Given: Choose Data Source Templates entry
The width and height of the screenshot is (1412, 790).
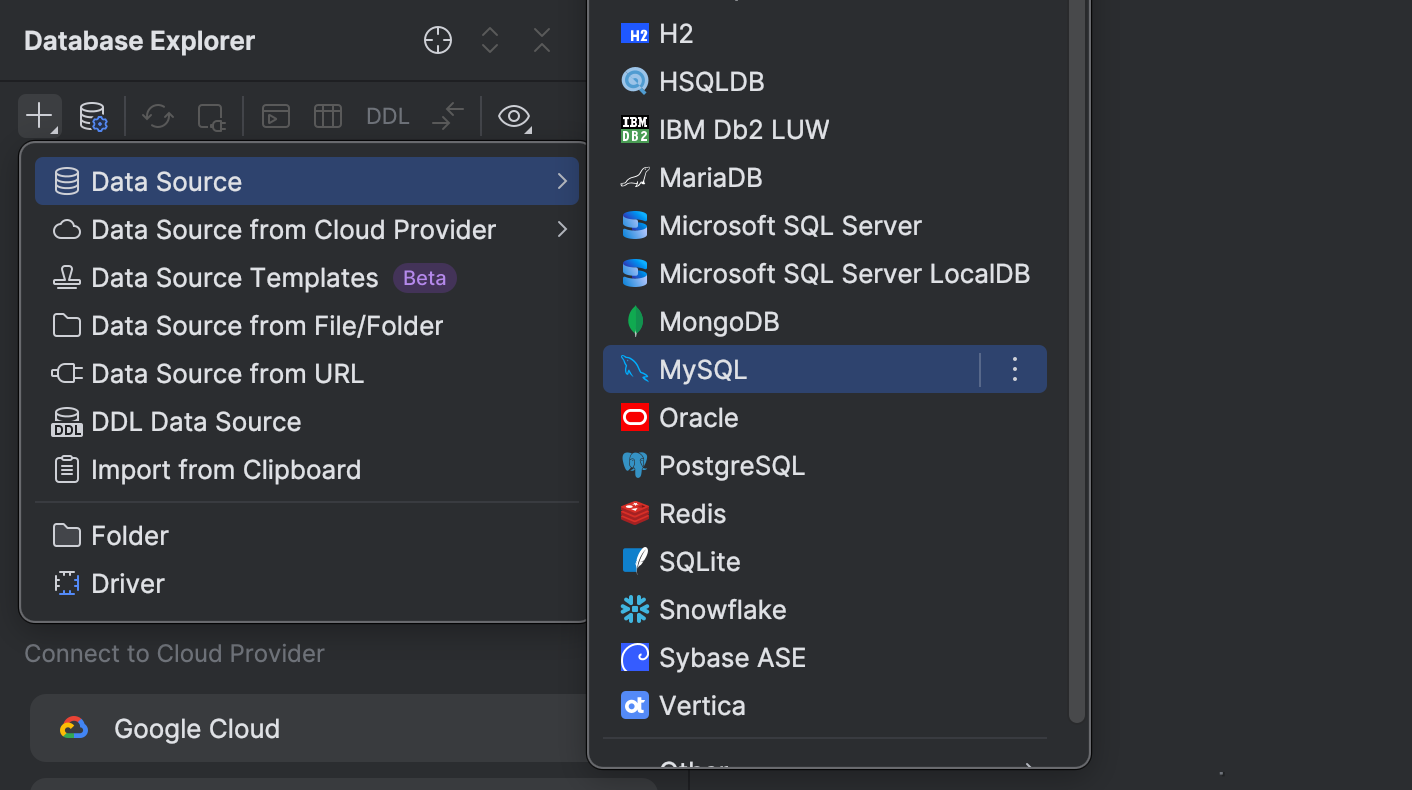Looking at the screenshot, I should click(307, 277).
